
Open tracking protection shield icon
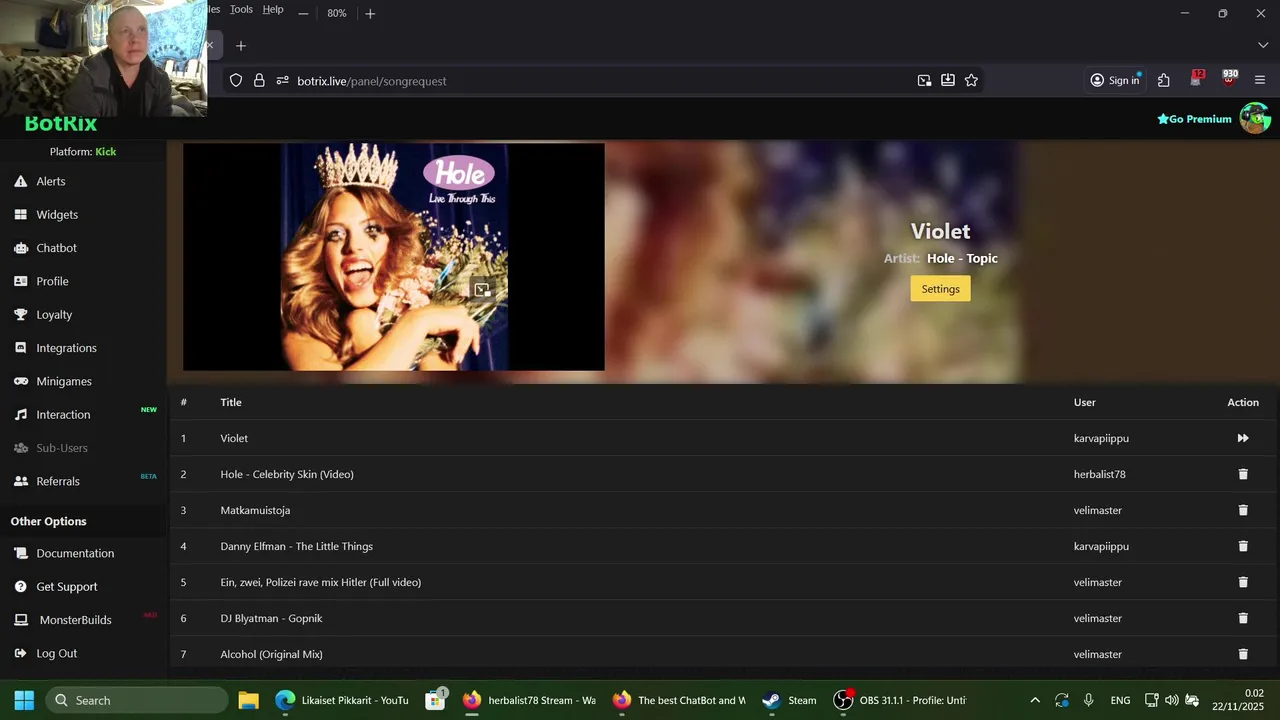(236, 81)
